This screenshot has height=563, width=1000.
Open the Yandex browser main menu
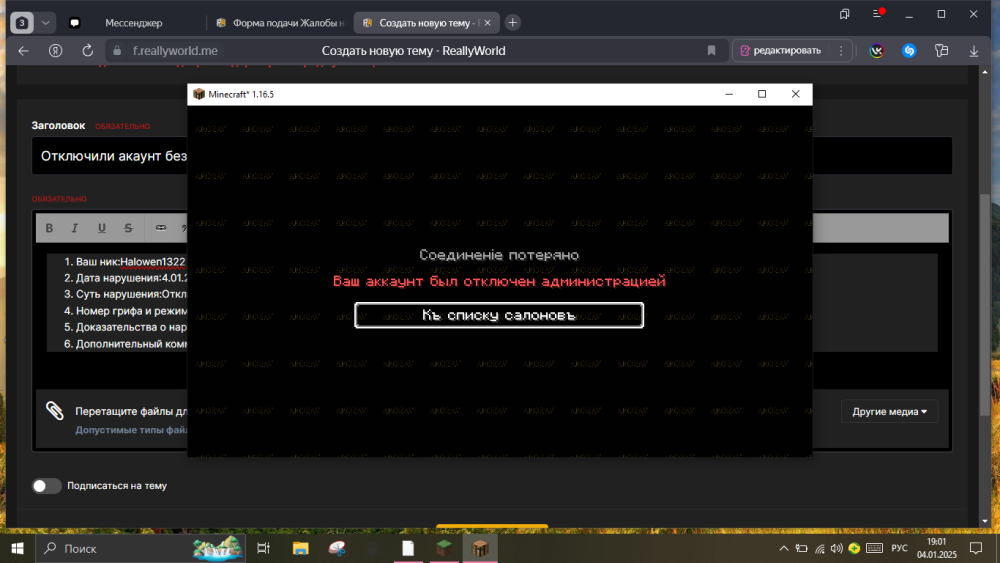pos(878,14)
